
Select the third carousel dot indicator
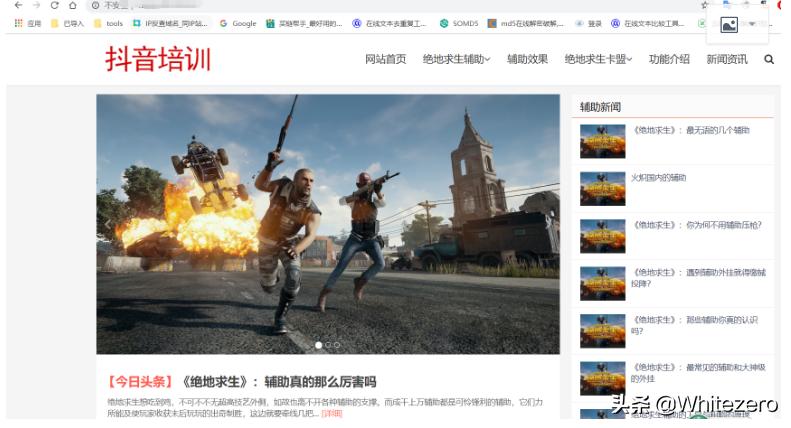[x=337, y=345]
